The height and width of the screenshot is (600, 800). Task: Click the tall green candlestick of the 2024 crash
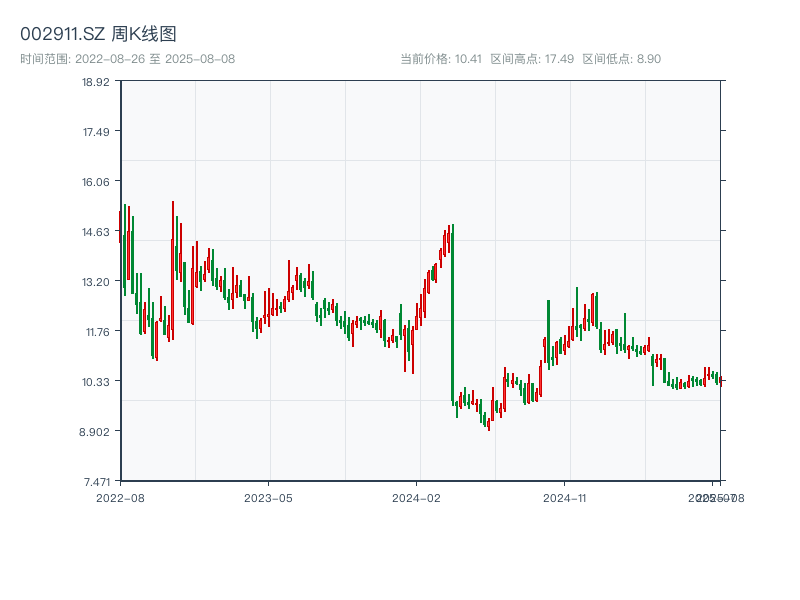pos(453,314)
